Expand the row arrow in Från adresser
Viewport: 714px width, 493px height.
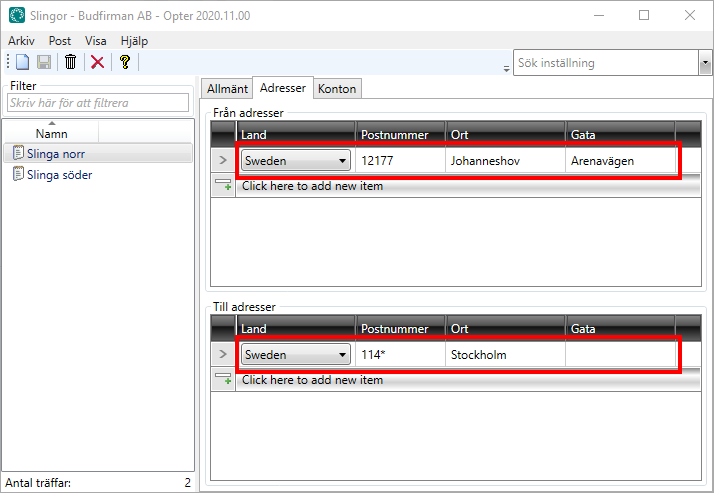pyautogui.click(x=223, y=160)
